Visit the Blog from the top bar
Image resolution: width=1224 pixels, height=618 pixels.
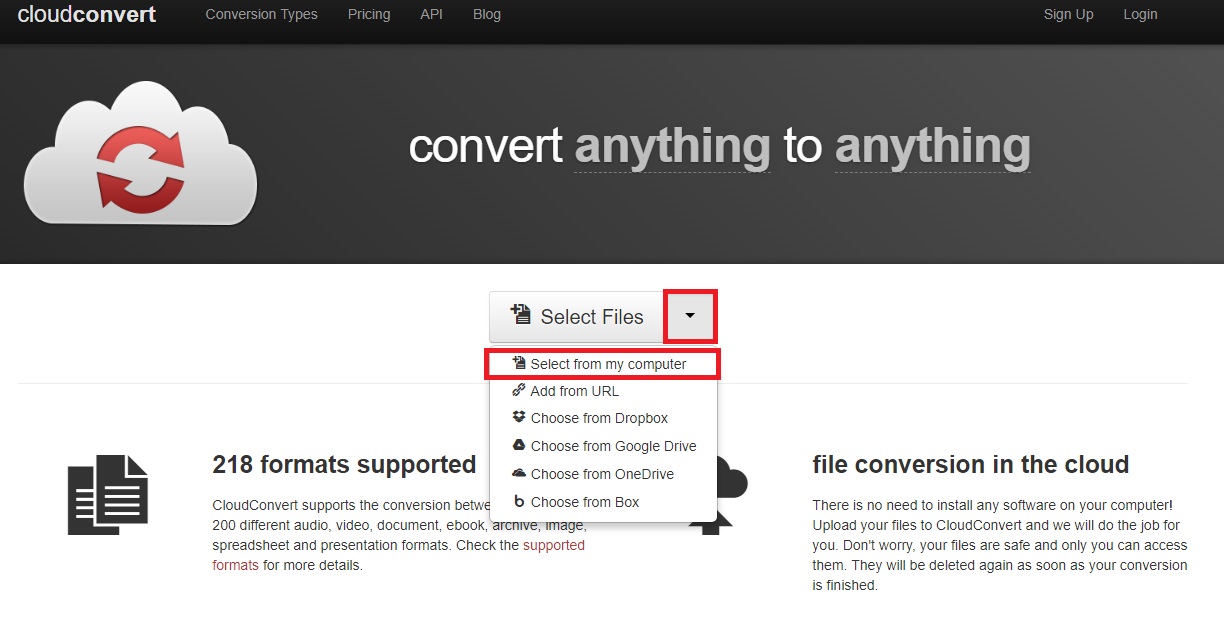coord(486,14)
